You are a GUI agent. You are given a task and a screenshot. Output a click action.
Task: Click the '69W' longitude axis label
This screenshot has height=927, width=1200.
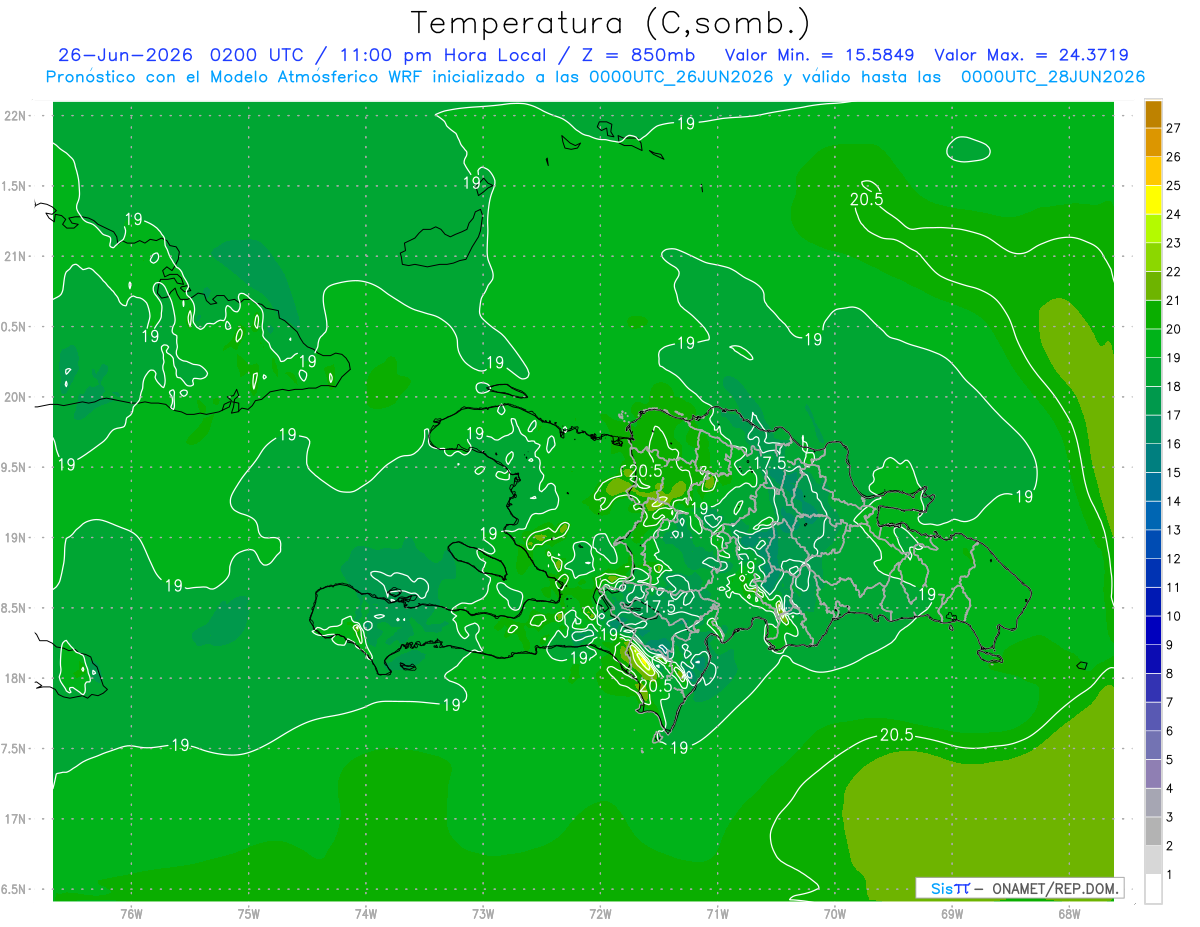(x=952, y=914)
